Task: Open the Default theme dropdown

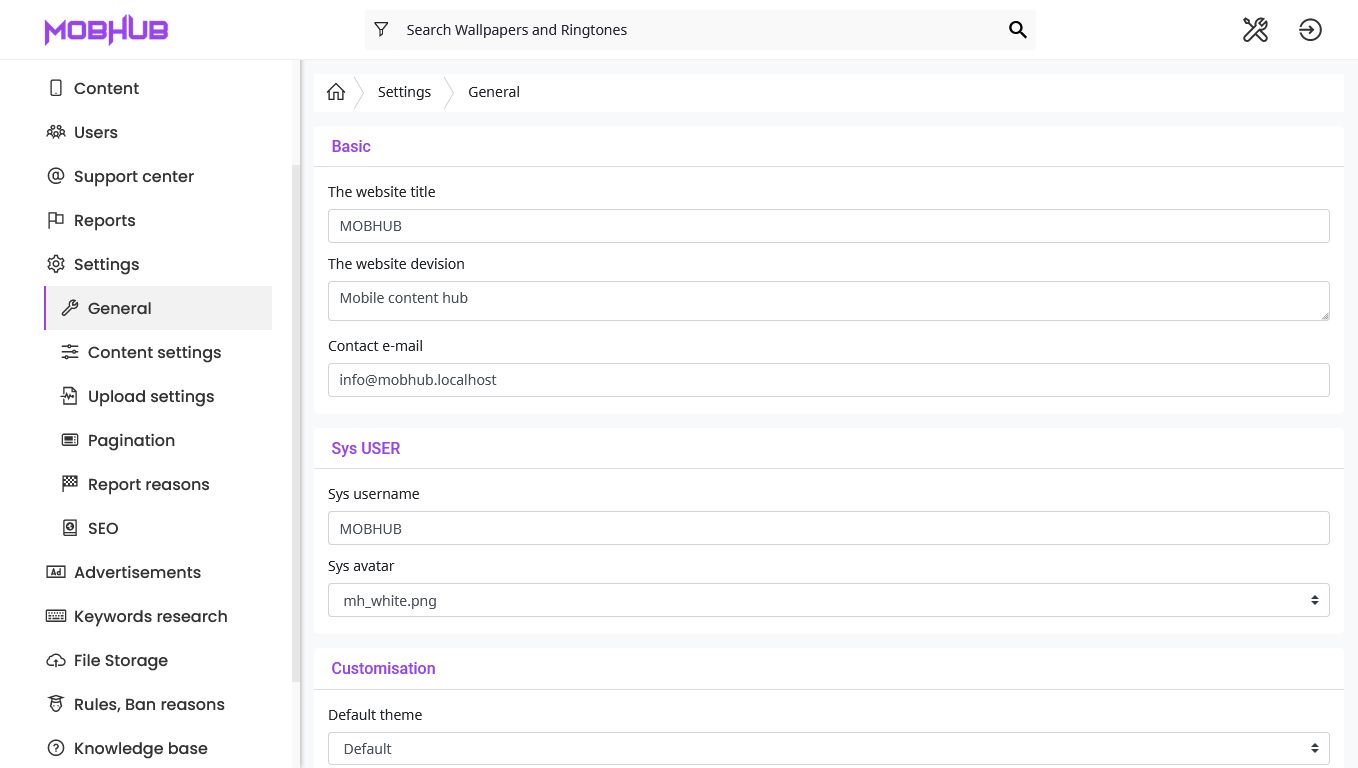Action: 828,748
